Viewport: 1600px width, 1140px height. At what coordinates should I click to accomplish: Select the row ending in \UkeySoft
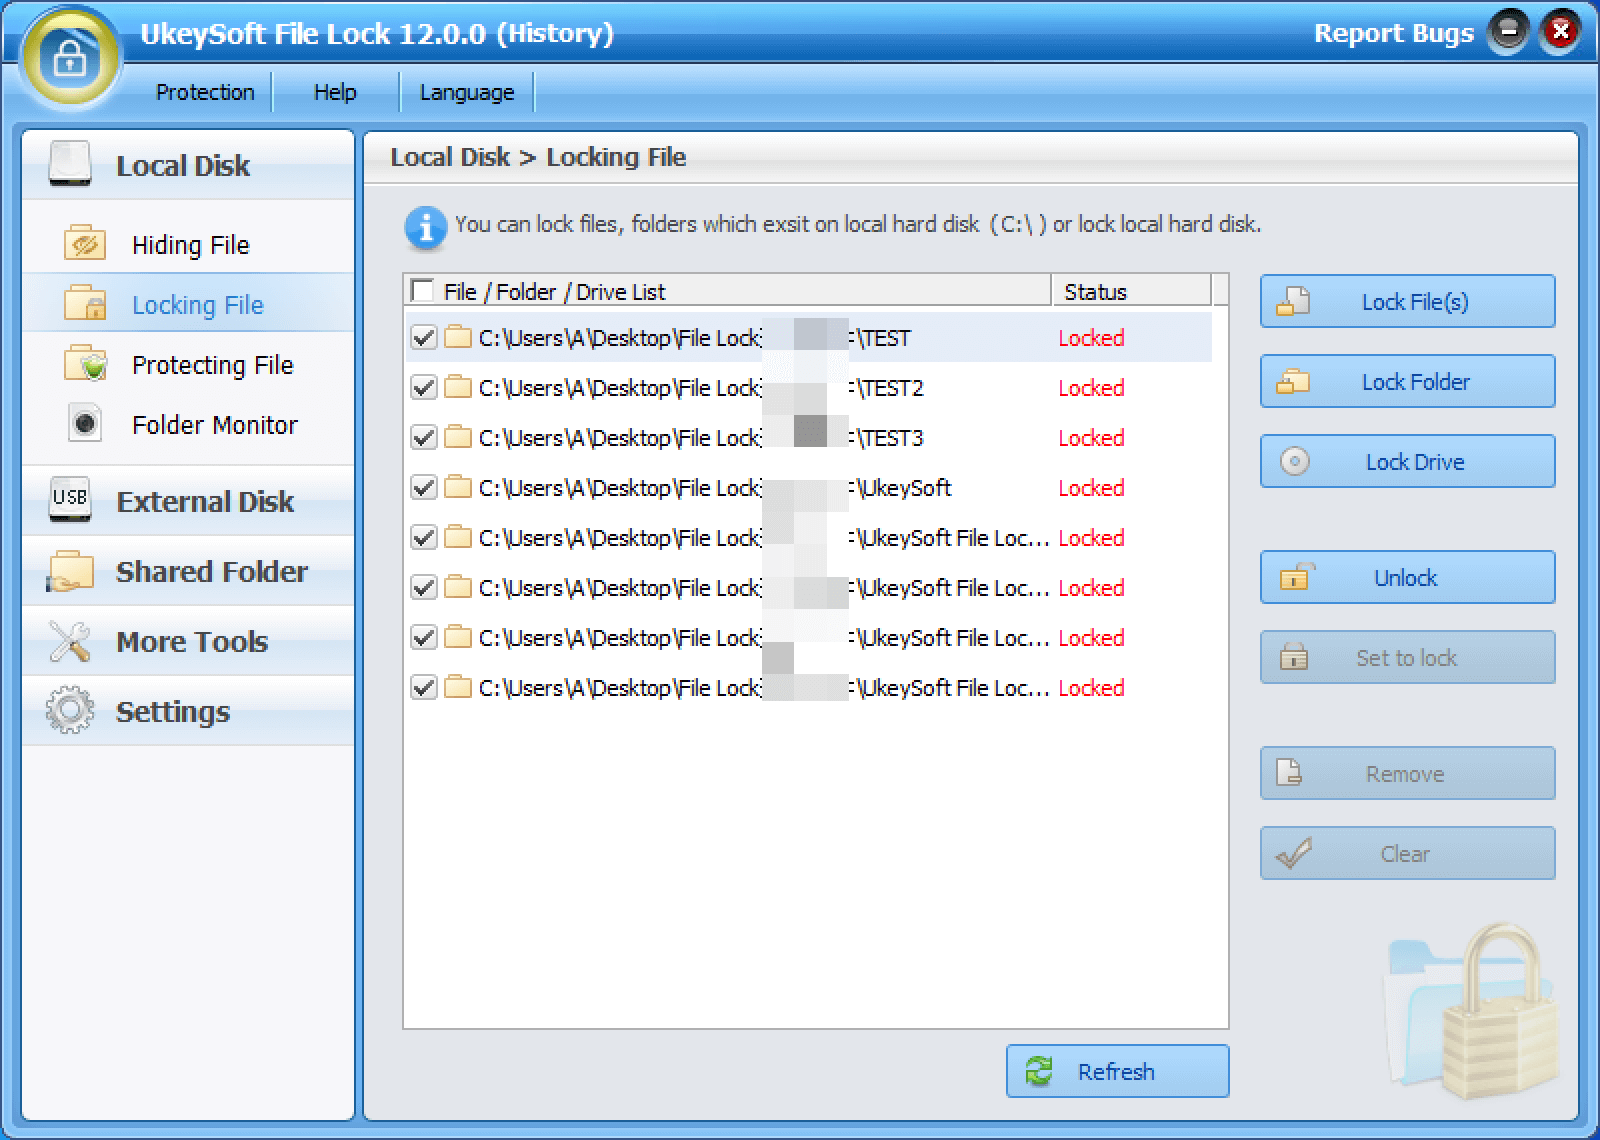coord(808,487)
